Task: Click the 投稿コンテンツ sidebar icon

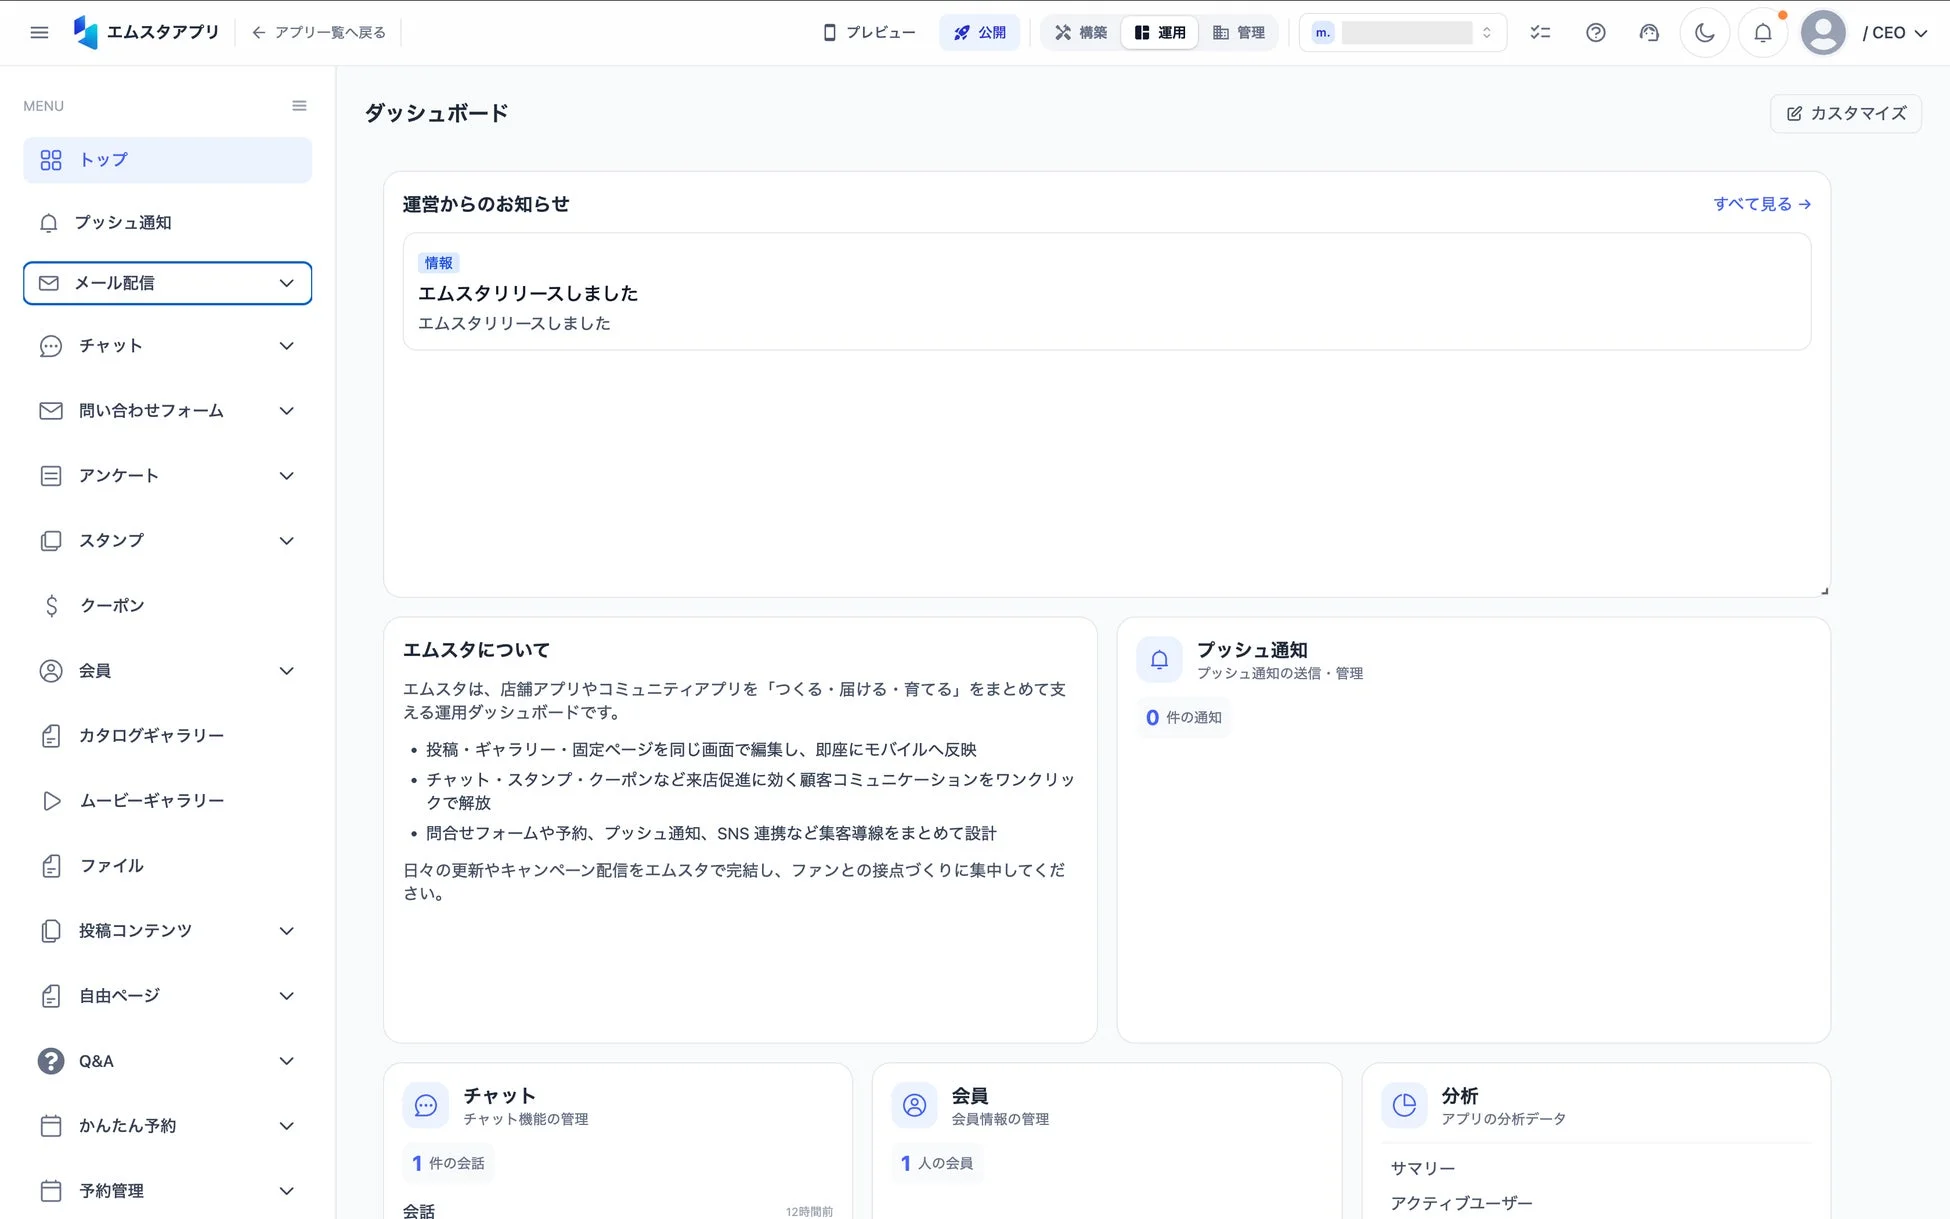Action: (x=51, y=931)
